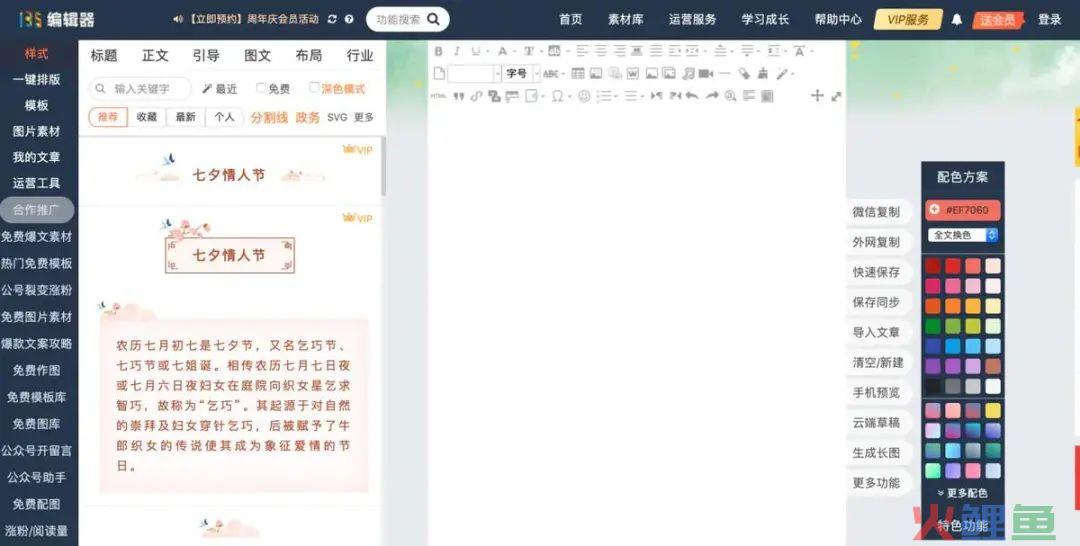Enable 深色模式 dark mode checkbox
The height and width of the screenshot is (546, 1080).
pos(314,87)
